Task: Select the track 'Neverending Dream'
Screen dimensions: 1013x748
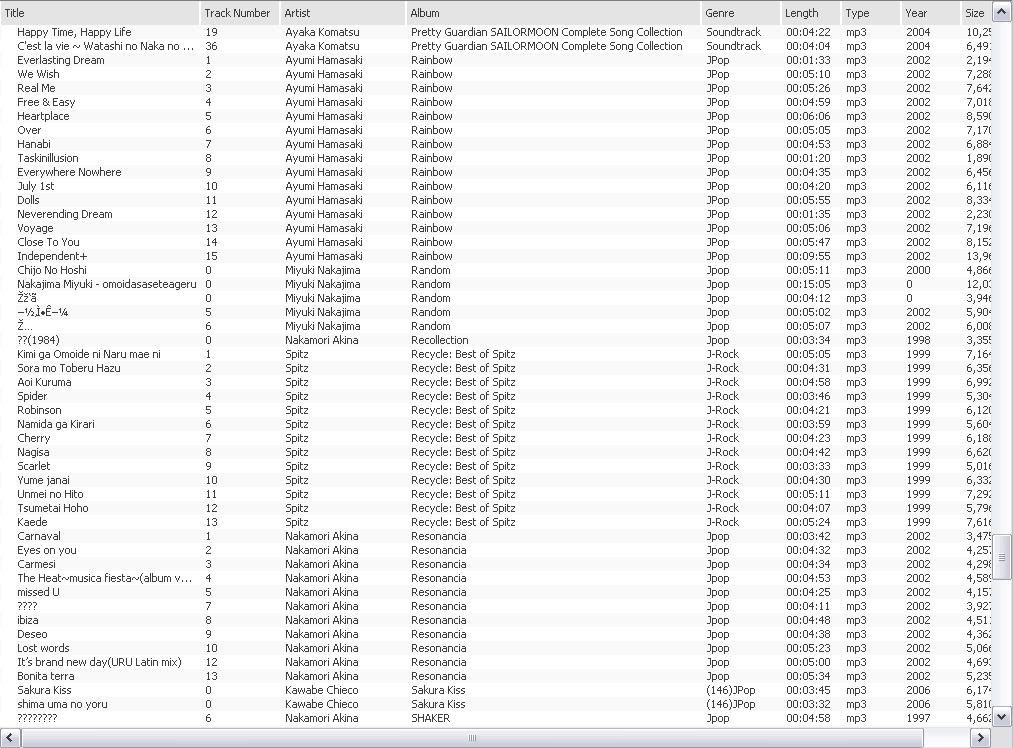Action: coord(65,214)
